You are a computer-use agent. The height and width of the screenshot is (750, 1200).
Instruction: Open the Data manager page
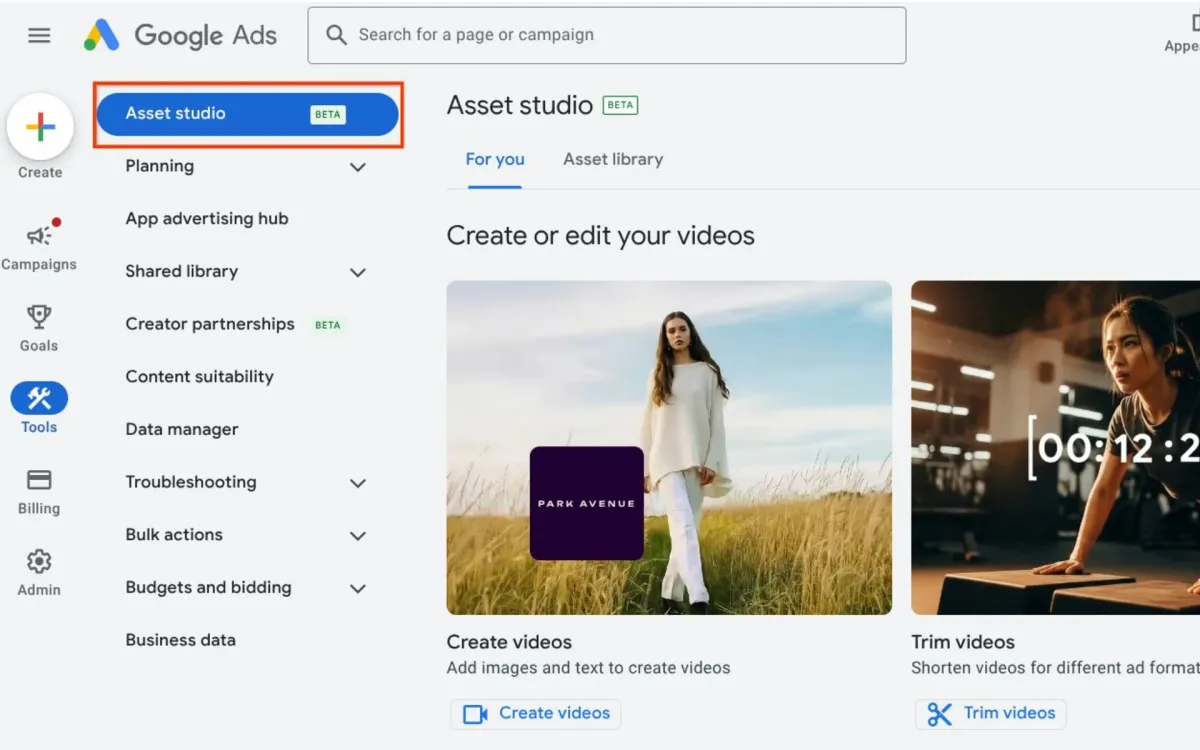(x=181, y=429)
